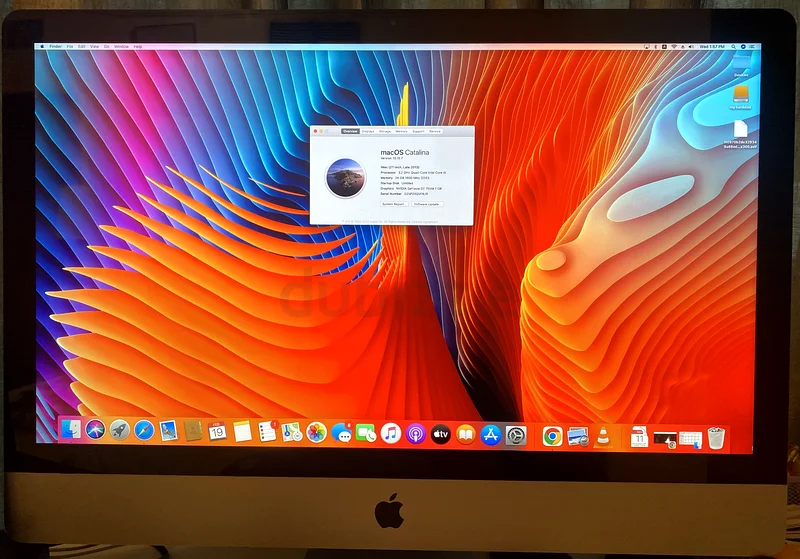
Task: Launch Siri from the Dock
Action: click(x=95, y=430)
